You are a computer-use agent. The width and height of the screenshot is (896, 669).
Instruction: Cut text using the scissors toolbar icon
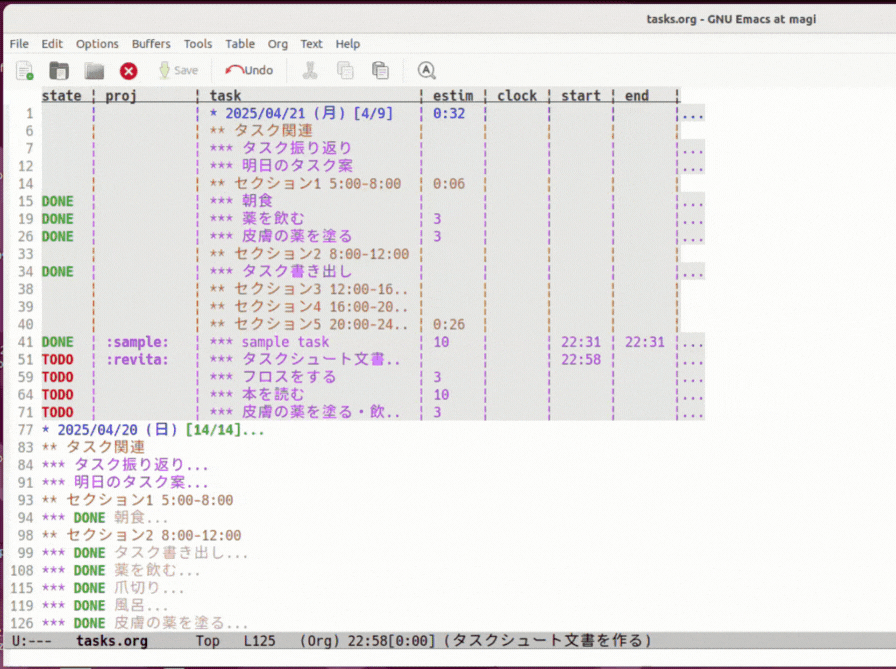click(310, 70)
